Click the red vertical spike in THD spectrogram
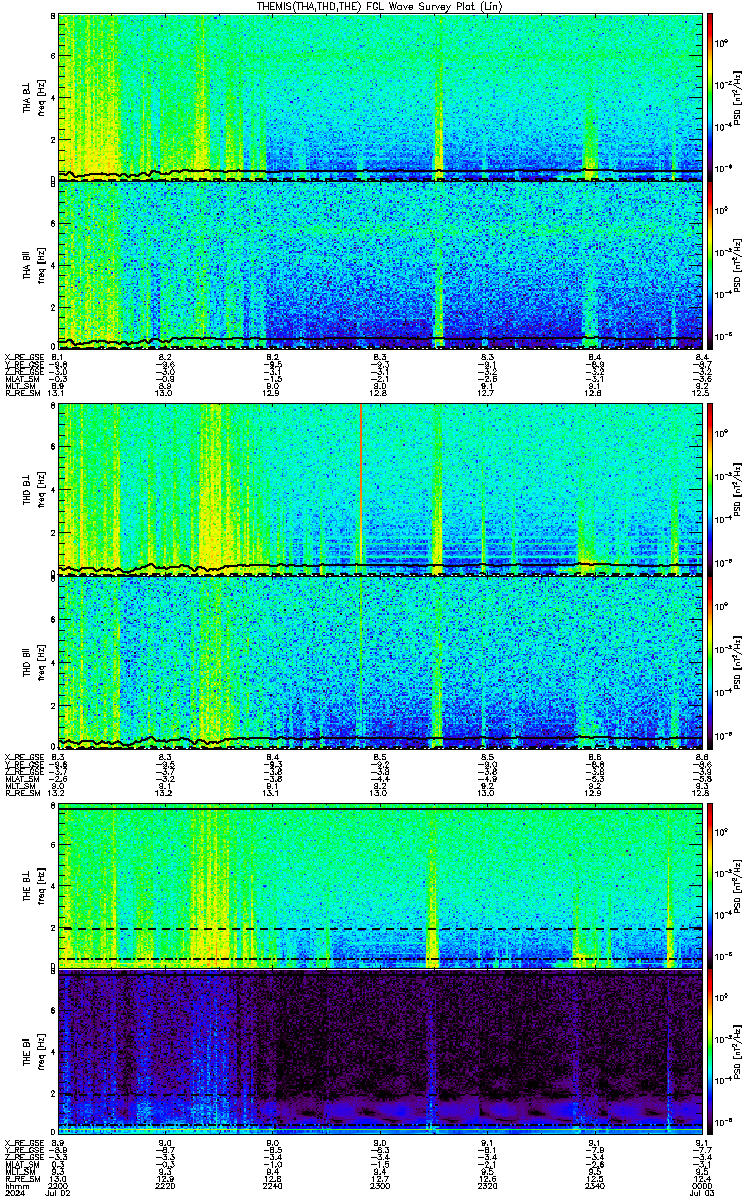The height and width of the screenshot is (1200, 750). click(x=360, y=490)
